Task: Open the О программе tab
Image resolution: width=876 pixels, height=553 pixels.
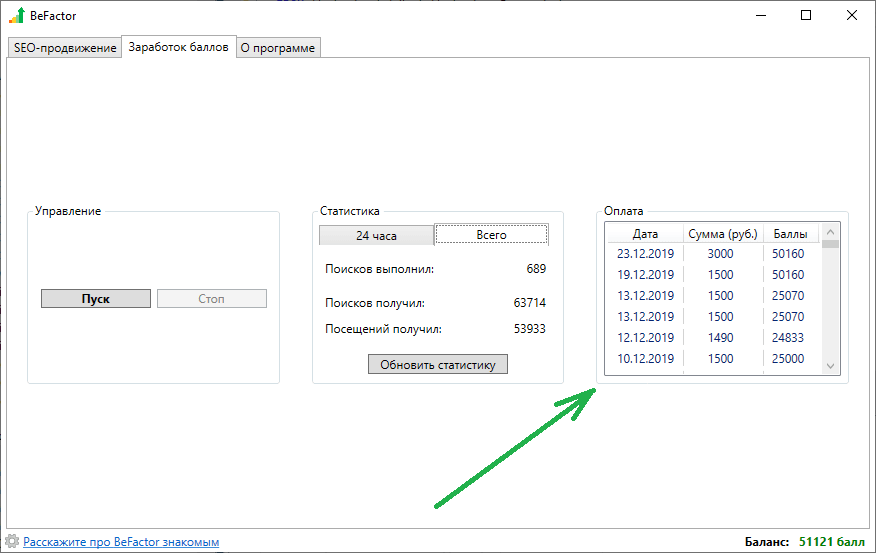Action: 278,47
